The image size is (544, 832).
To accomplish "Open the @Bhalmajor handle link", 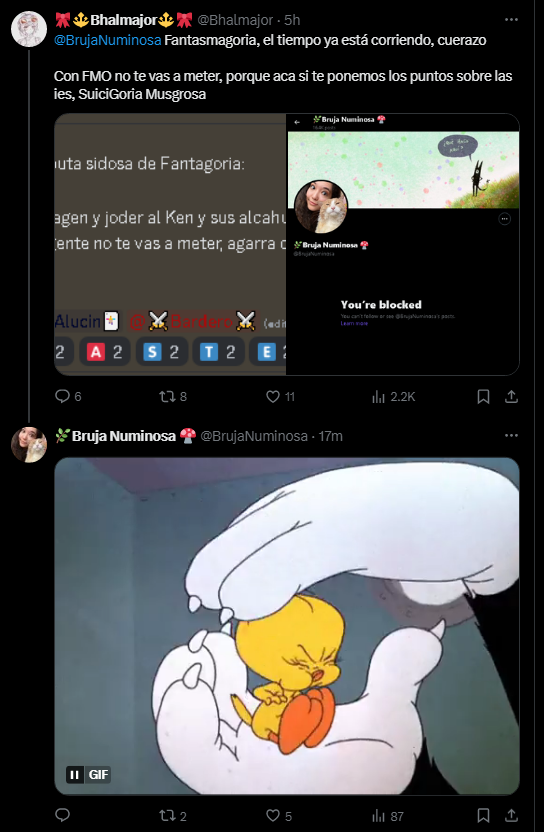I will point(235,20).
